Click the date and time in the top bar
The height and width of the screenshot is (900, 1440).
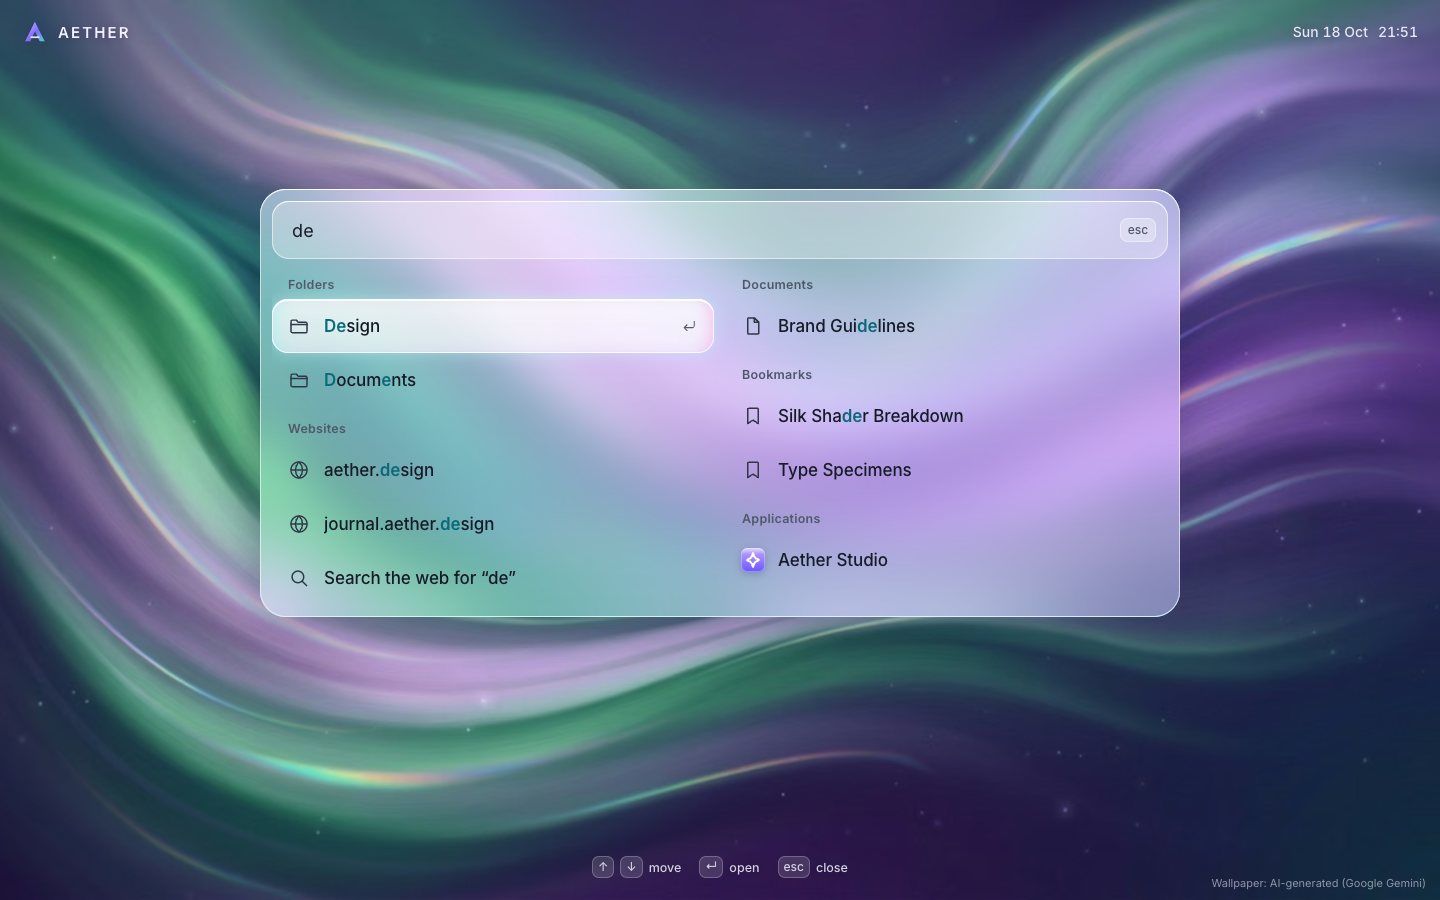pyautogui.click(x=1355, y=32)
